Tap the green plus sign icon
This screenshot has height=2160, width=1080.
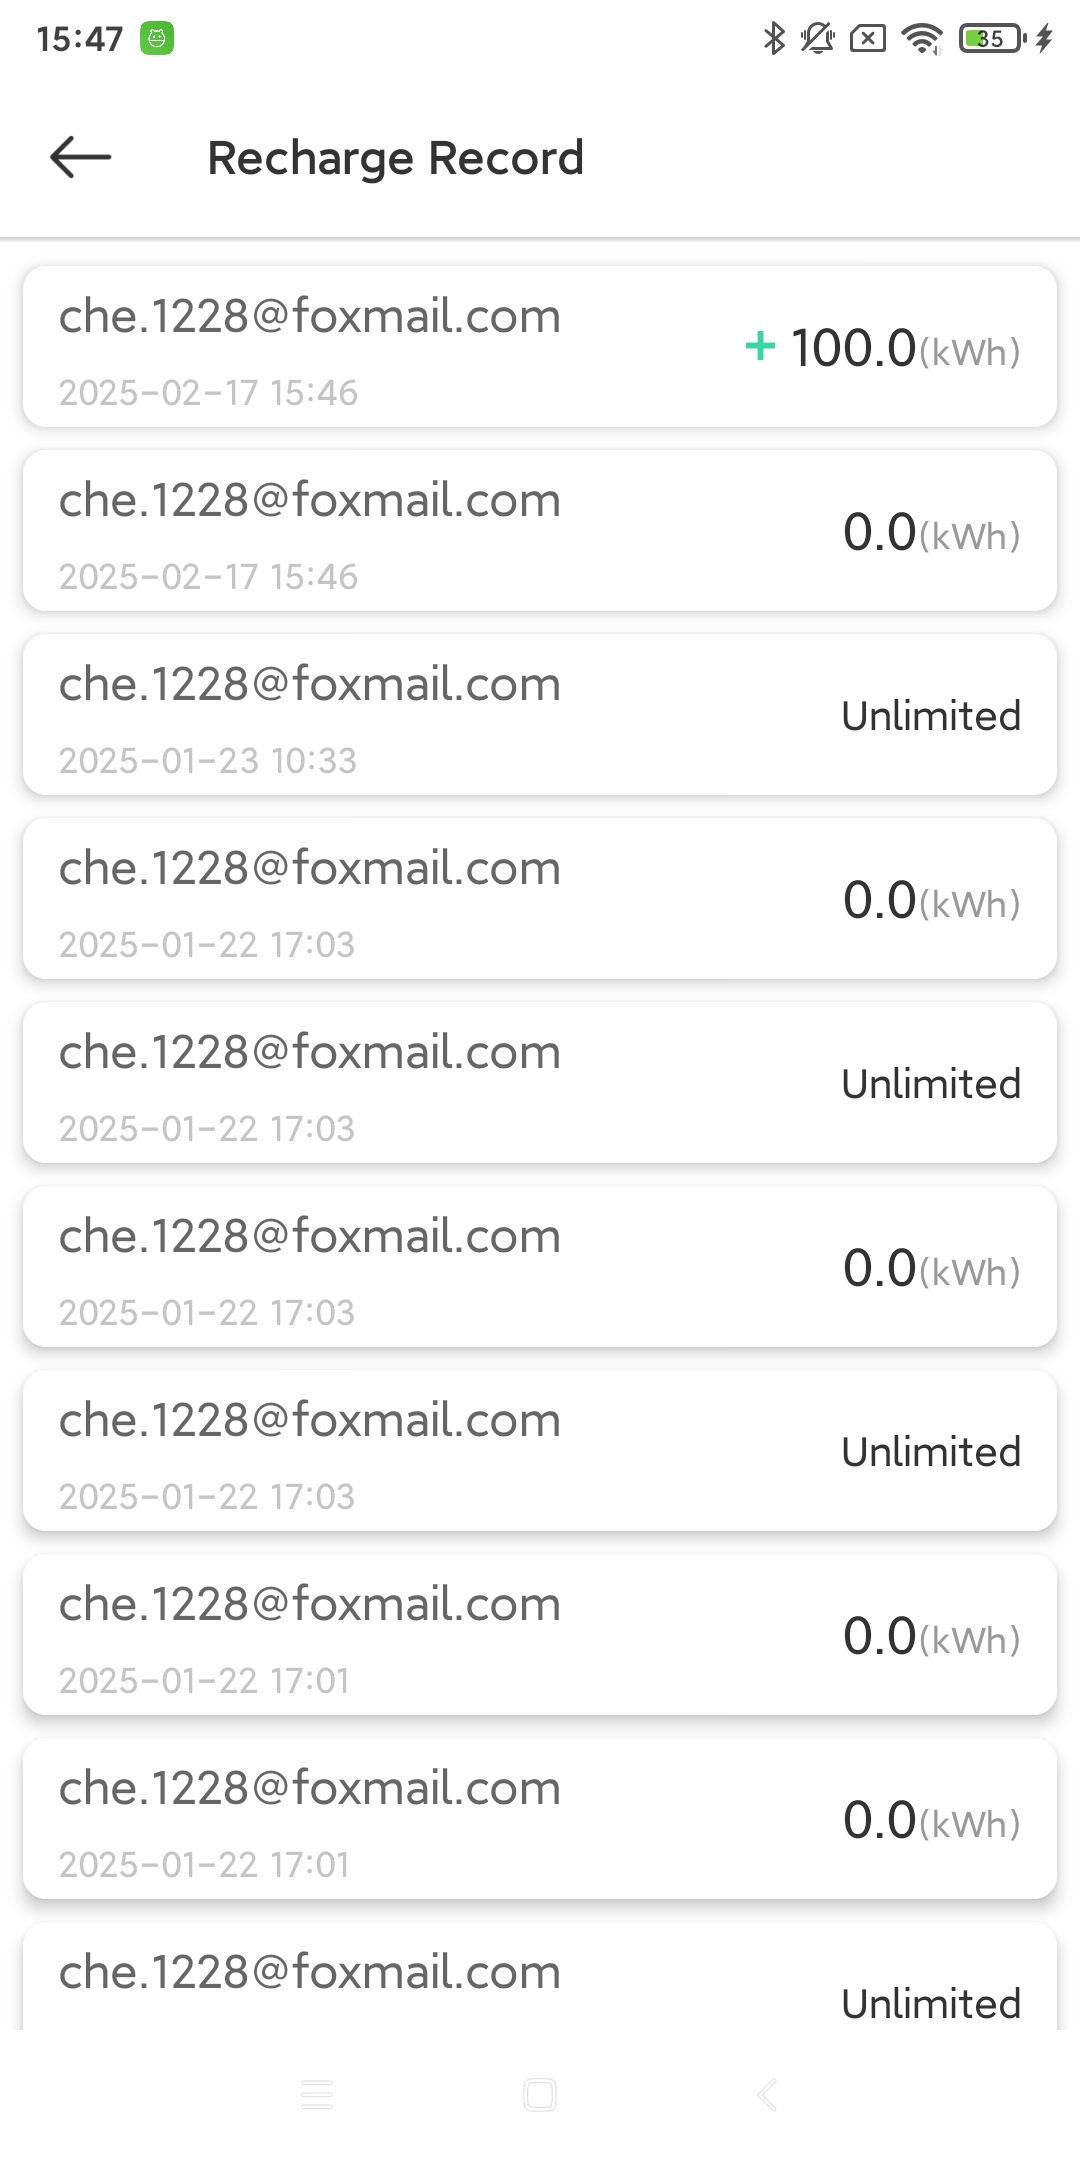click(760, 346)
